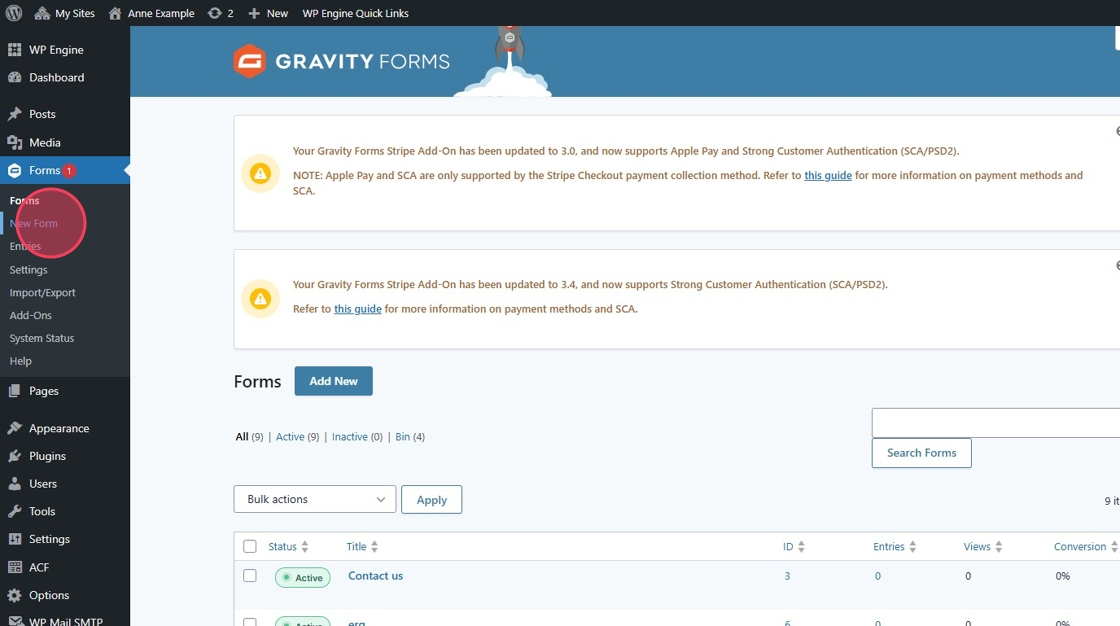Sort forms by Conversion column
This screenshot has height=626, width=1120.
point(1086,547)
